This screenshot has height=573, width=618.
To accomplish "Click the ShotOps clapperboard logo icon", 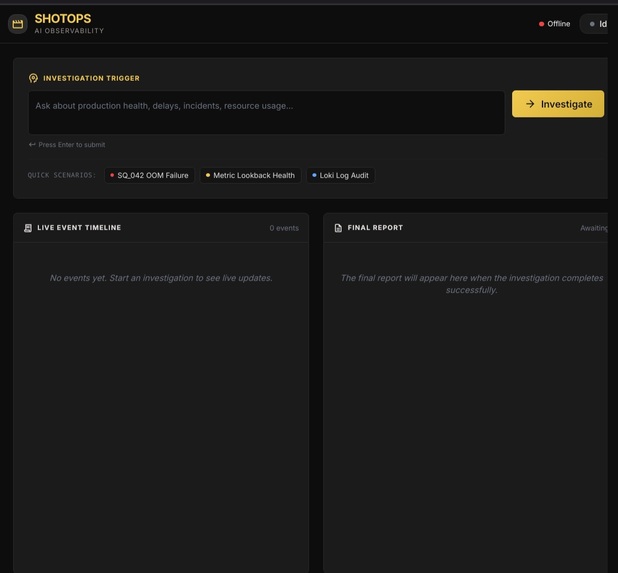I will [x=18, y=24].
